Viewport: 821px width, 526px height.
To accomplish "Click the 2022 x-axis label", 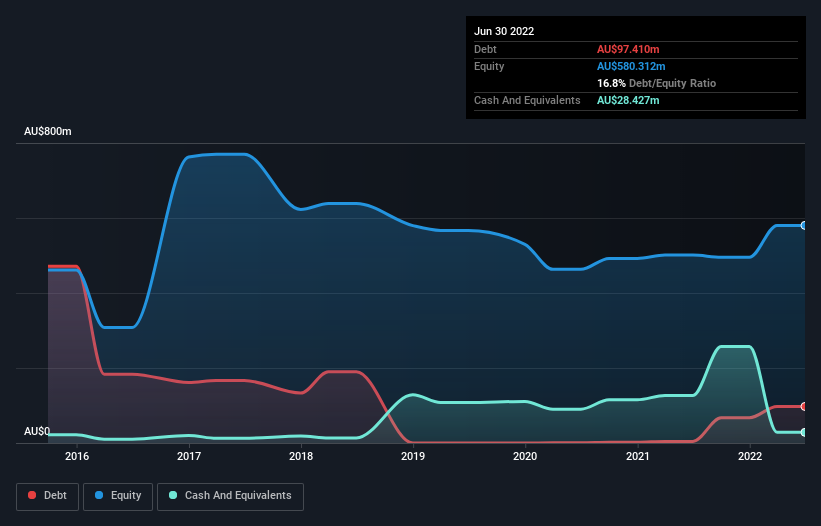I will pos(750,456).
